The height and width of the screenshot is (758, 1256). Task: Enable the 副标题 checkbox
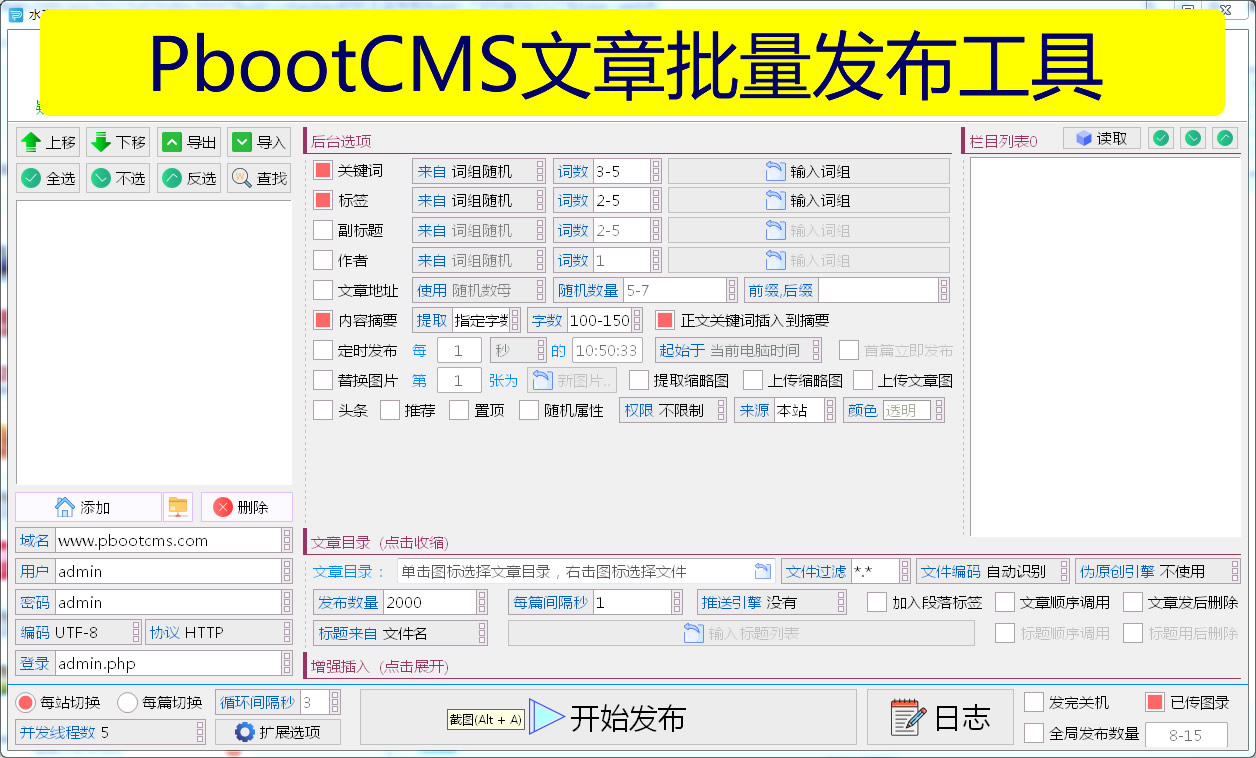click(323, 229)
